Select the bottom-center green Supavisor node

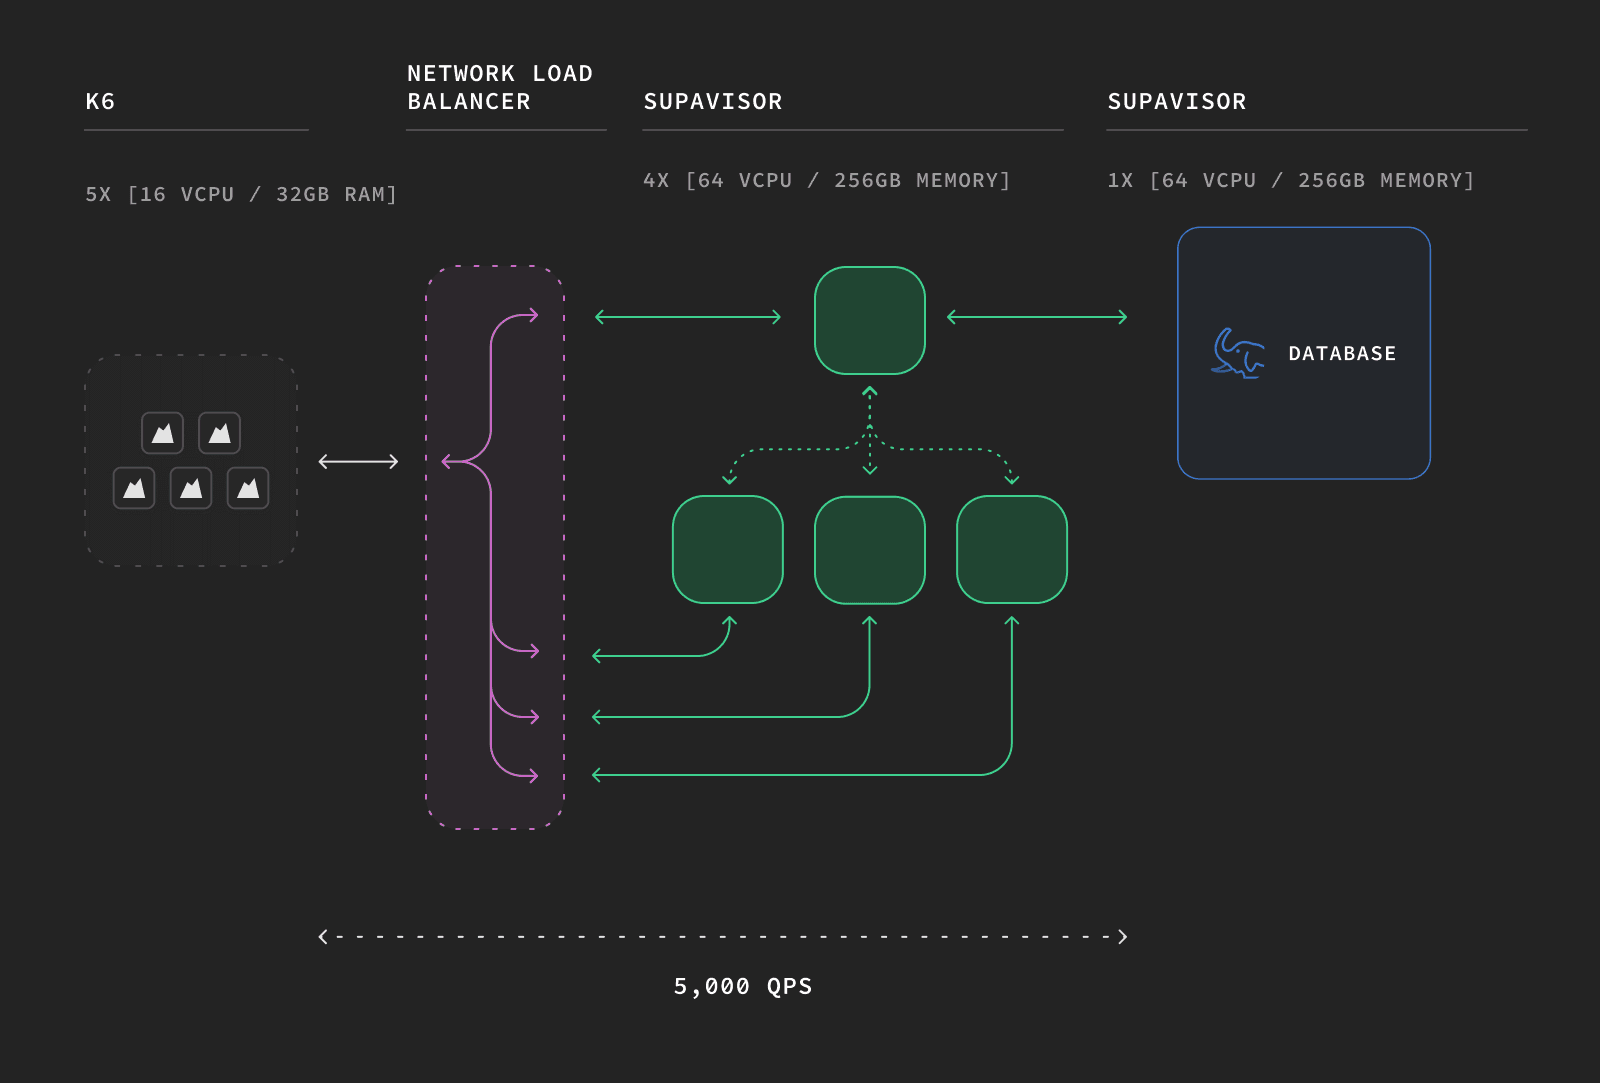(870, 550)
